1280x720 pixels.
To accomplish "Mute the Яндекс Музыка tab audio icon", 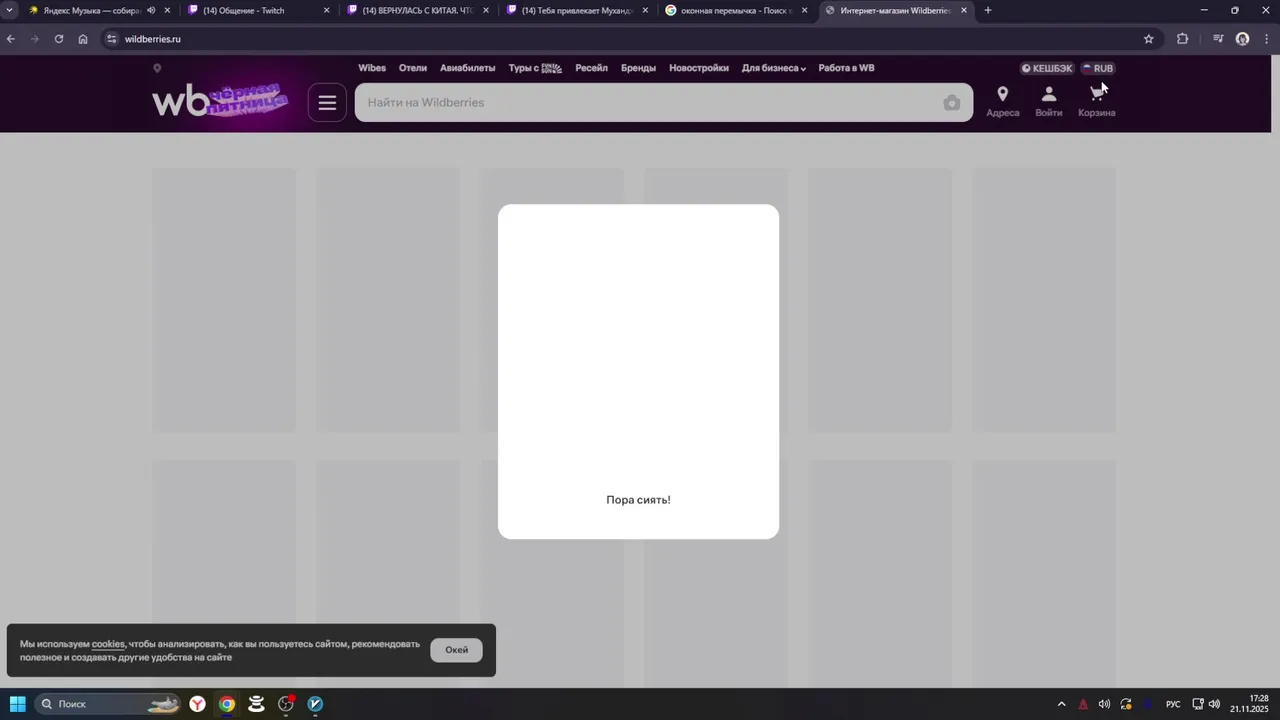I will 151,10.
